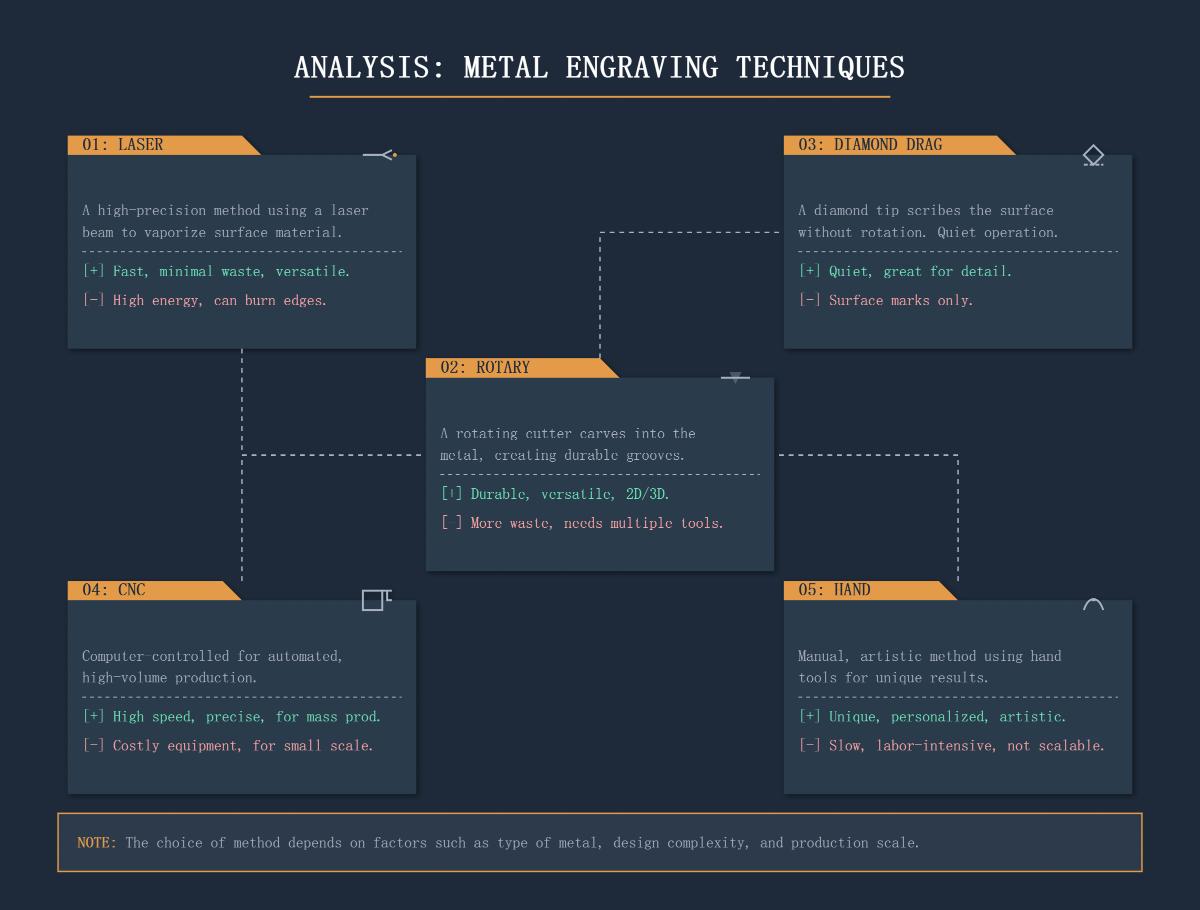This screenshot has height=910, width=1200.
Task: Click the [-] marker beside 'Surface marks only'
Action: 809,300
